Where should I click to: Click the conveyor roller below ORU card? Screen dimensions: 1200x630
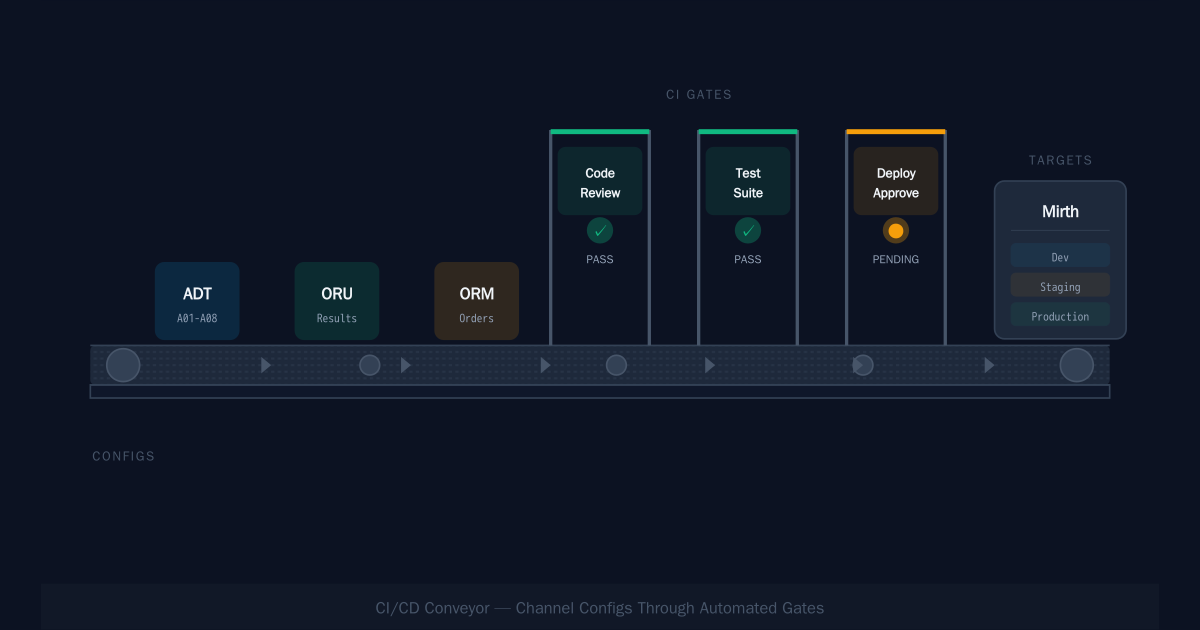(x=370, y=365)
